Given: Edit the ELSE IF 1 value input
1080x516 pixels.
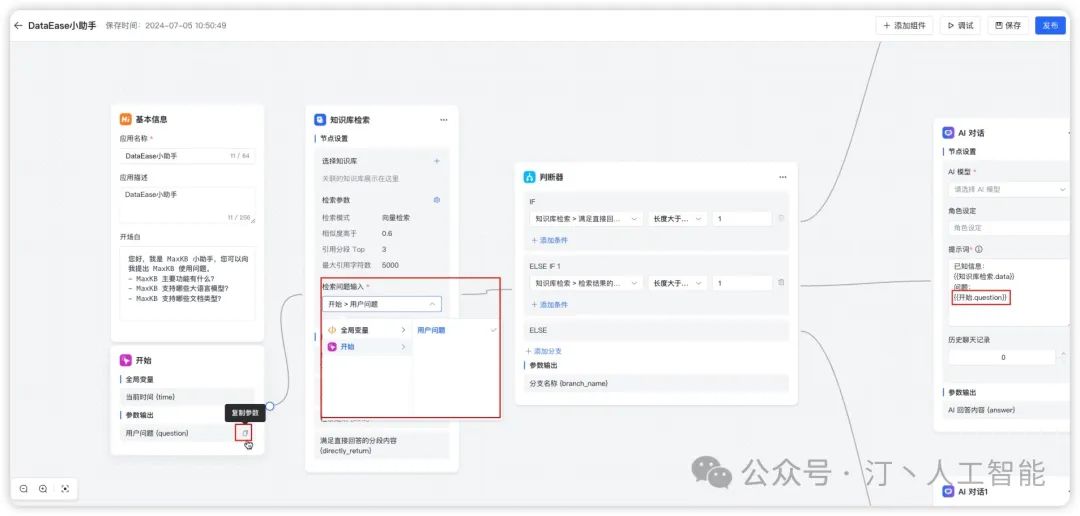Looking at the screenshot, I should 742,282.
